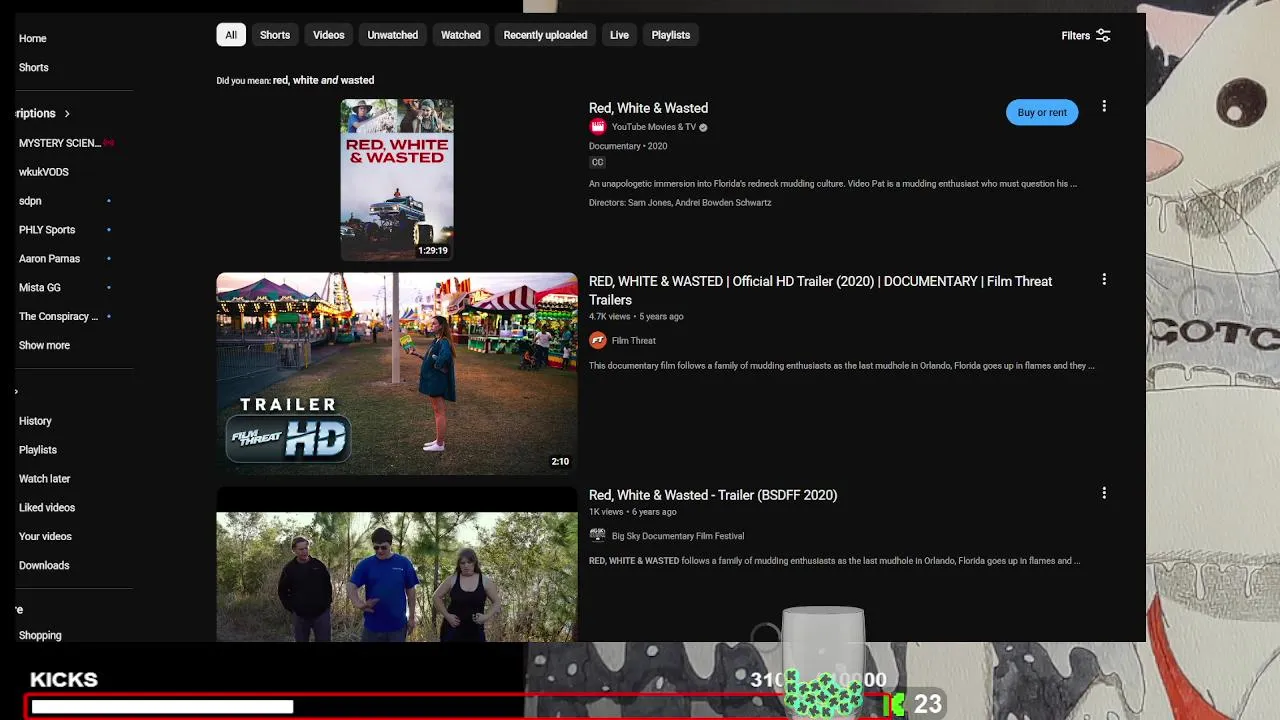
Task: Open the Film Threat channel name
Action: 634,341
